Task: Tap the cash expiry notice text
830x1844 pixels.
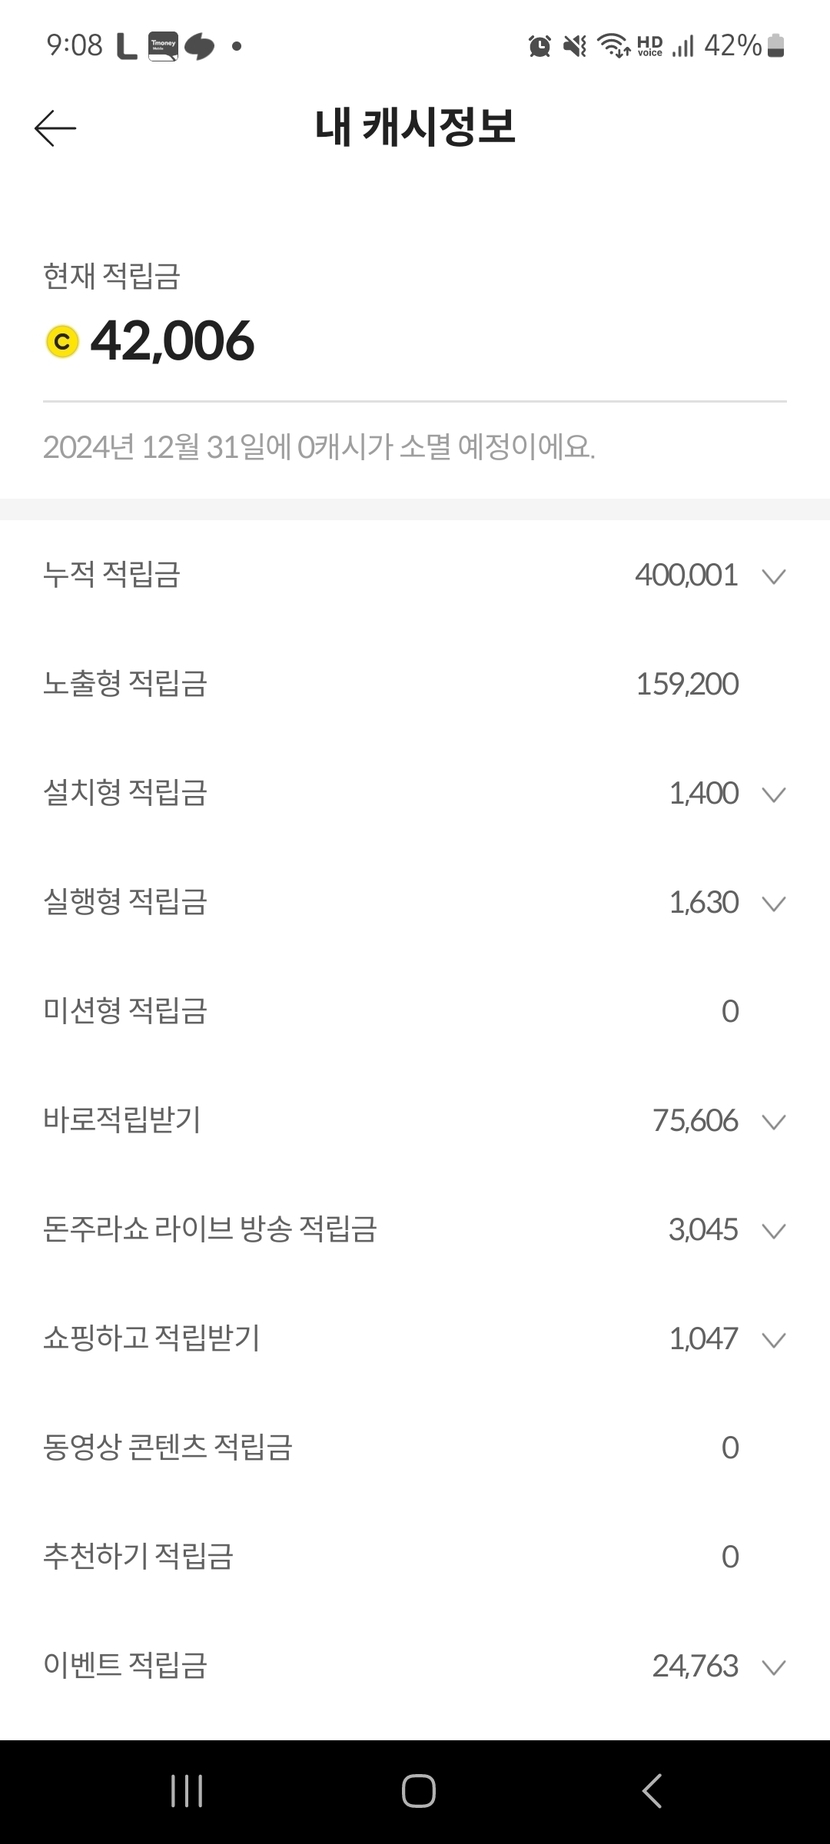Action: tap(318, 447)
